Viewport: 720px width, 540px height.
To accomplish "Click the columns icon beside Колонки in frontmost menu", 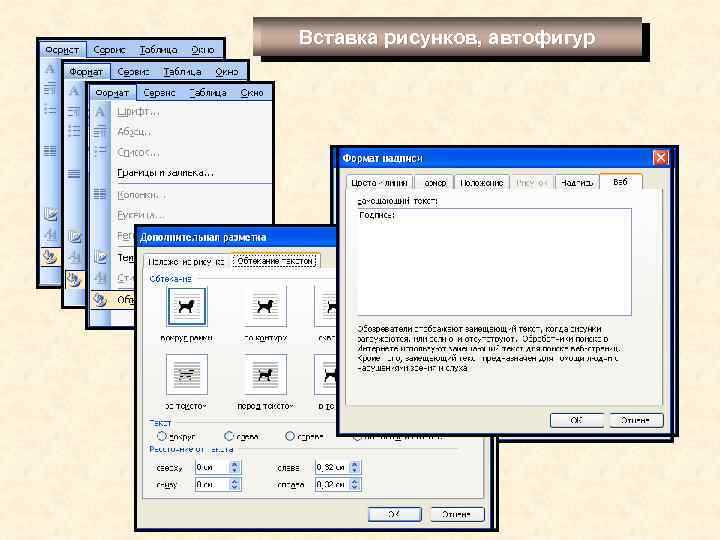I will [100, 194].
